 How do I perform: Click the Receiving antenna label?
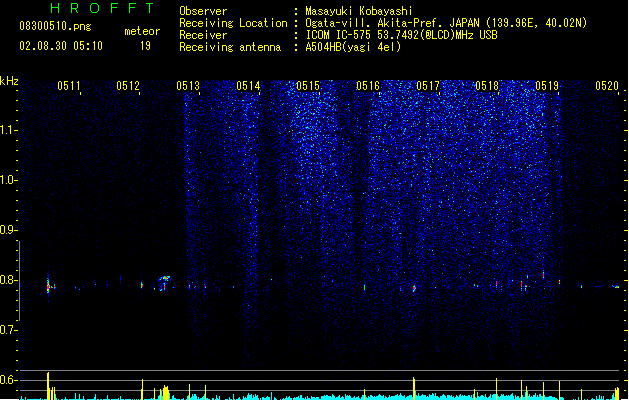click(x=230, y=47)
